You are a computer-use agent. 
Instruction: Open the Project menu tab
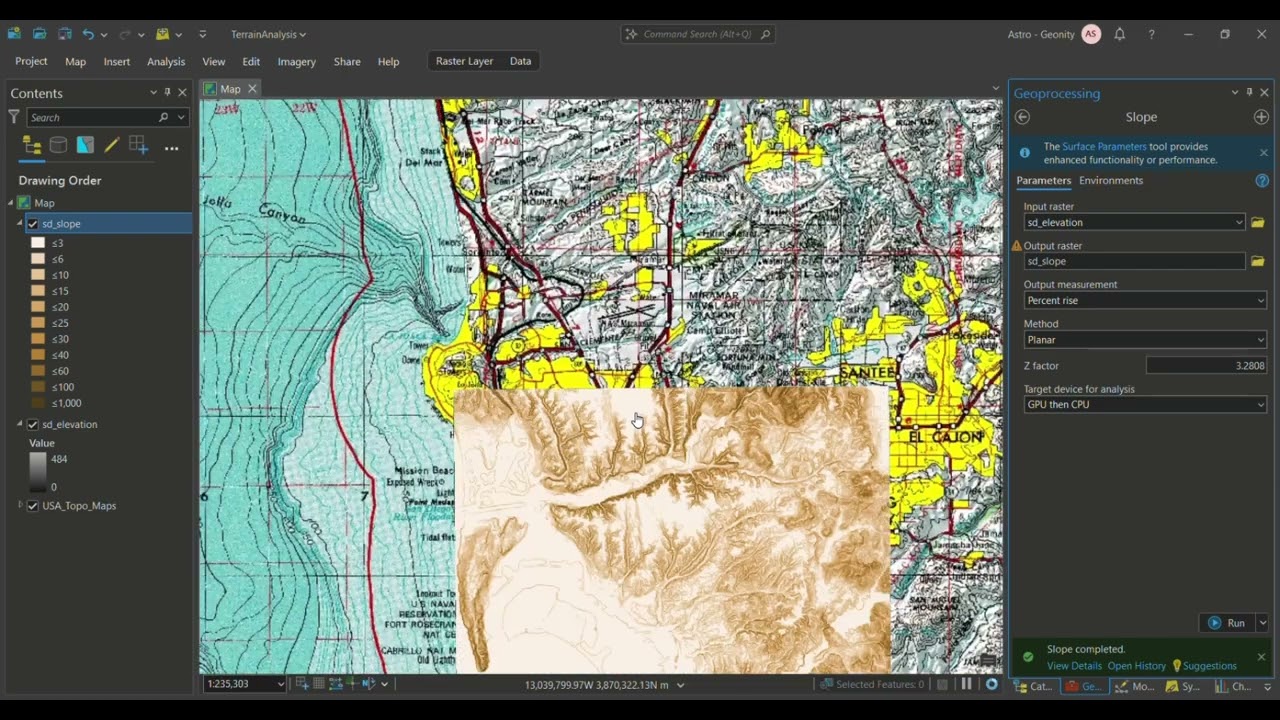tap(31, 61)
